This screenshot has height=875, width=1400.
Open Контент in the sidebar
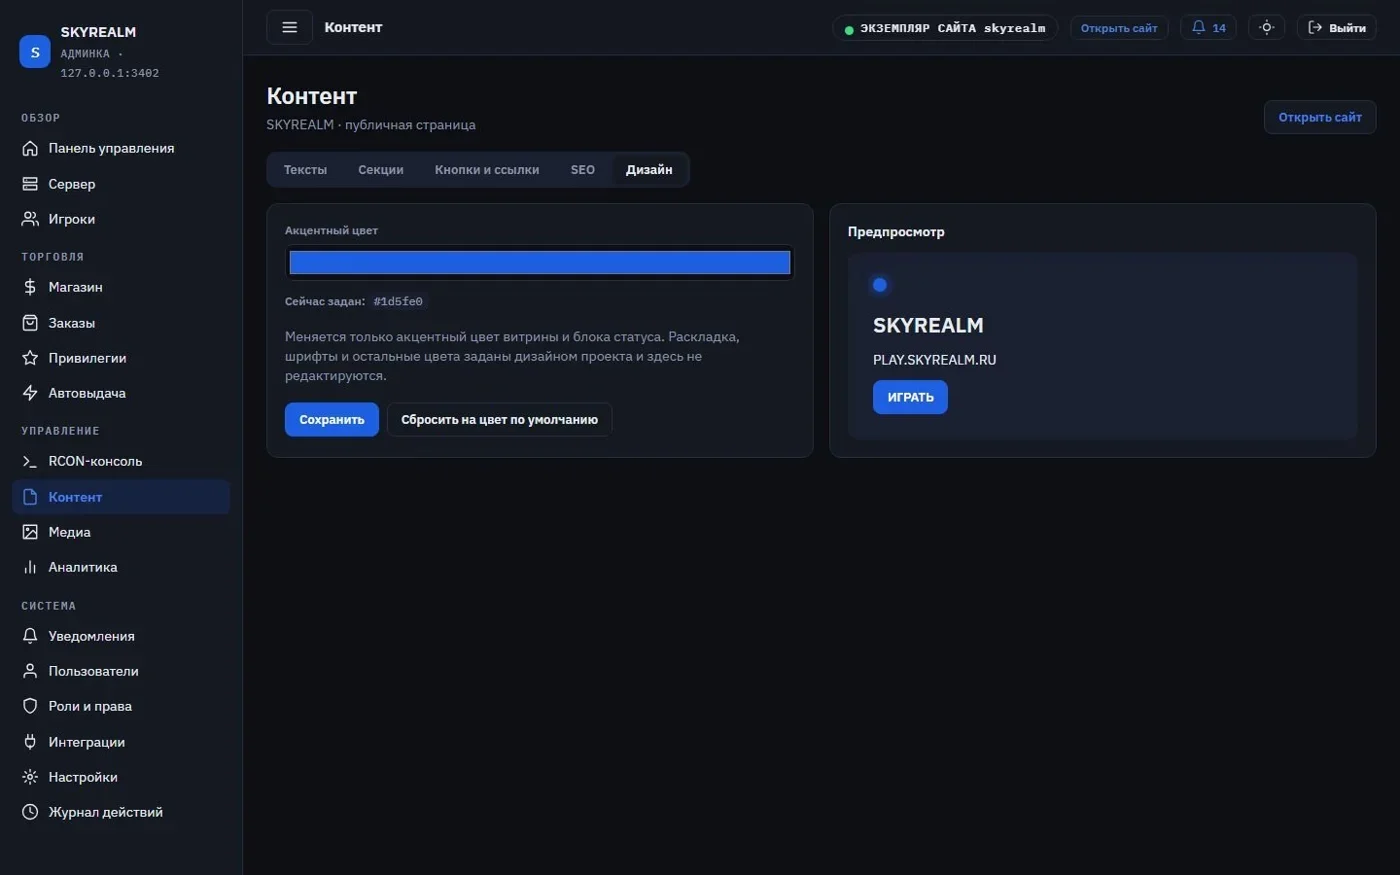121,497
